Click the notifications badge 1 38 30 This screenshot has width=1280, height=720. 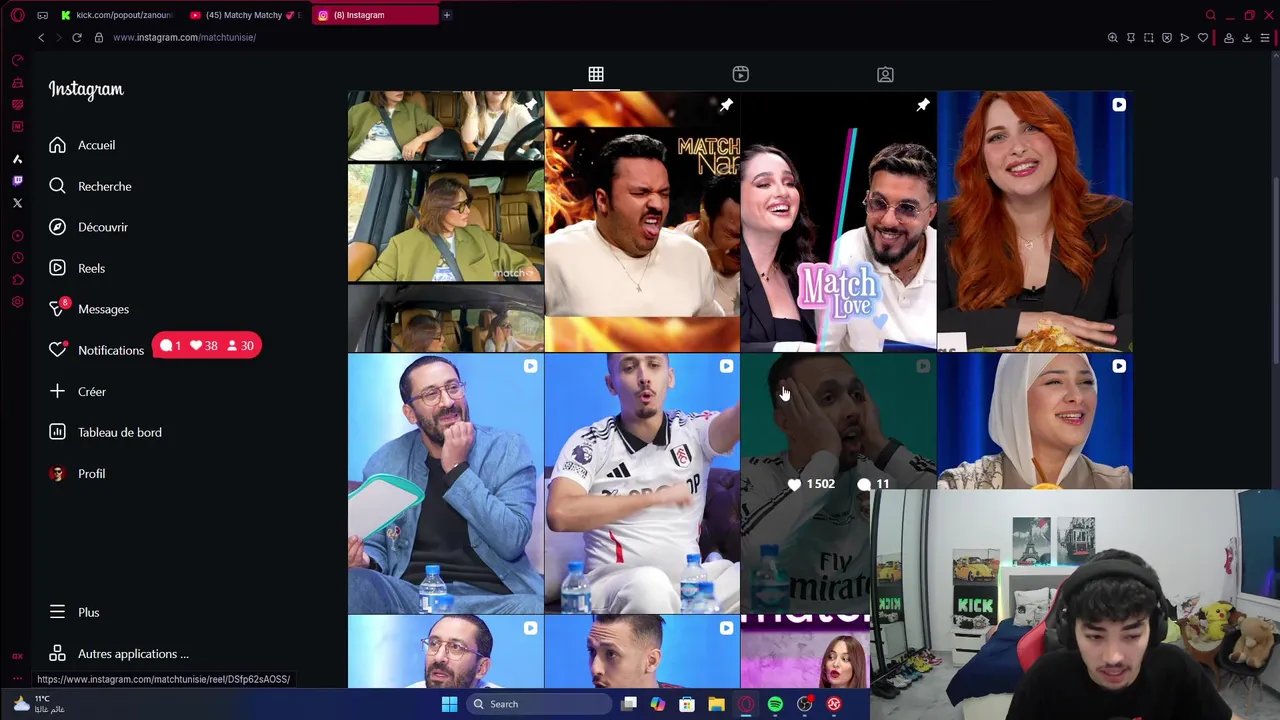[x=207, y=346]
